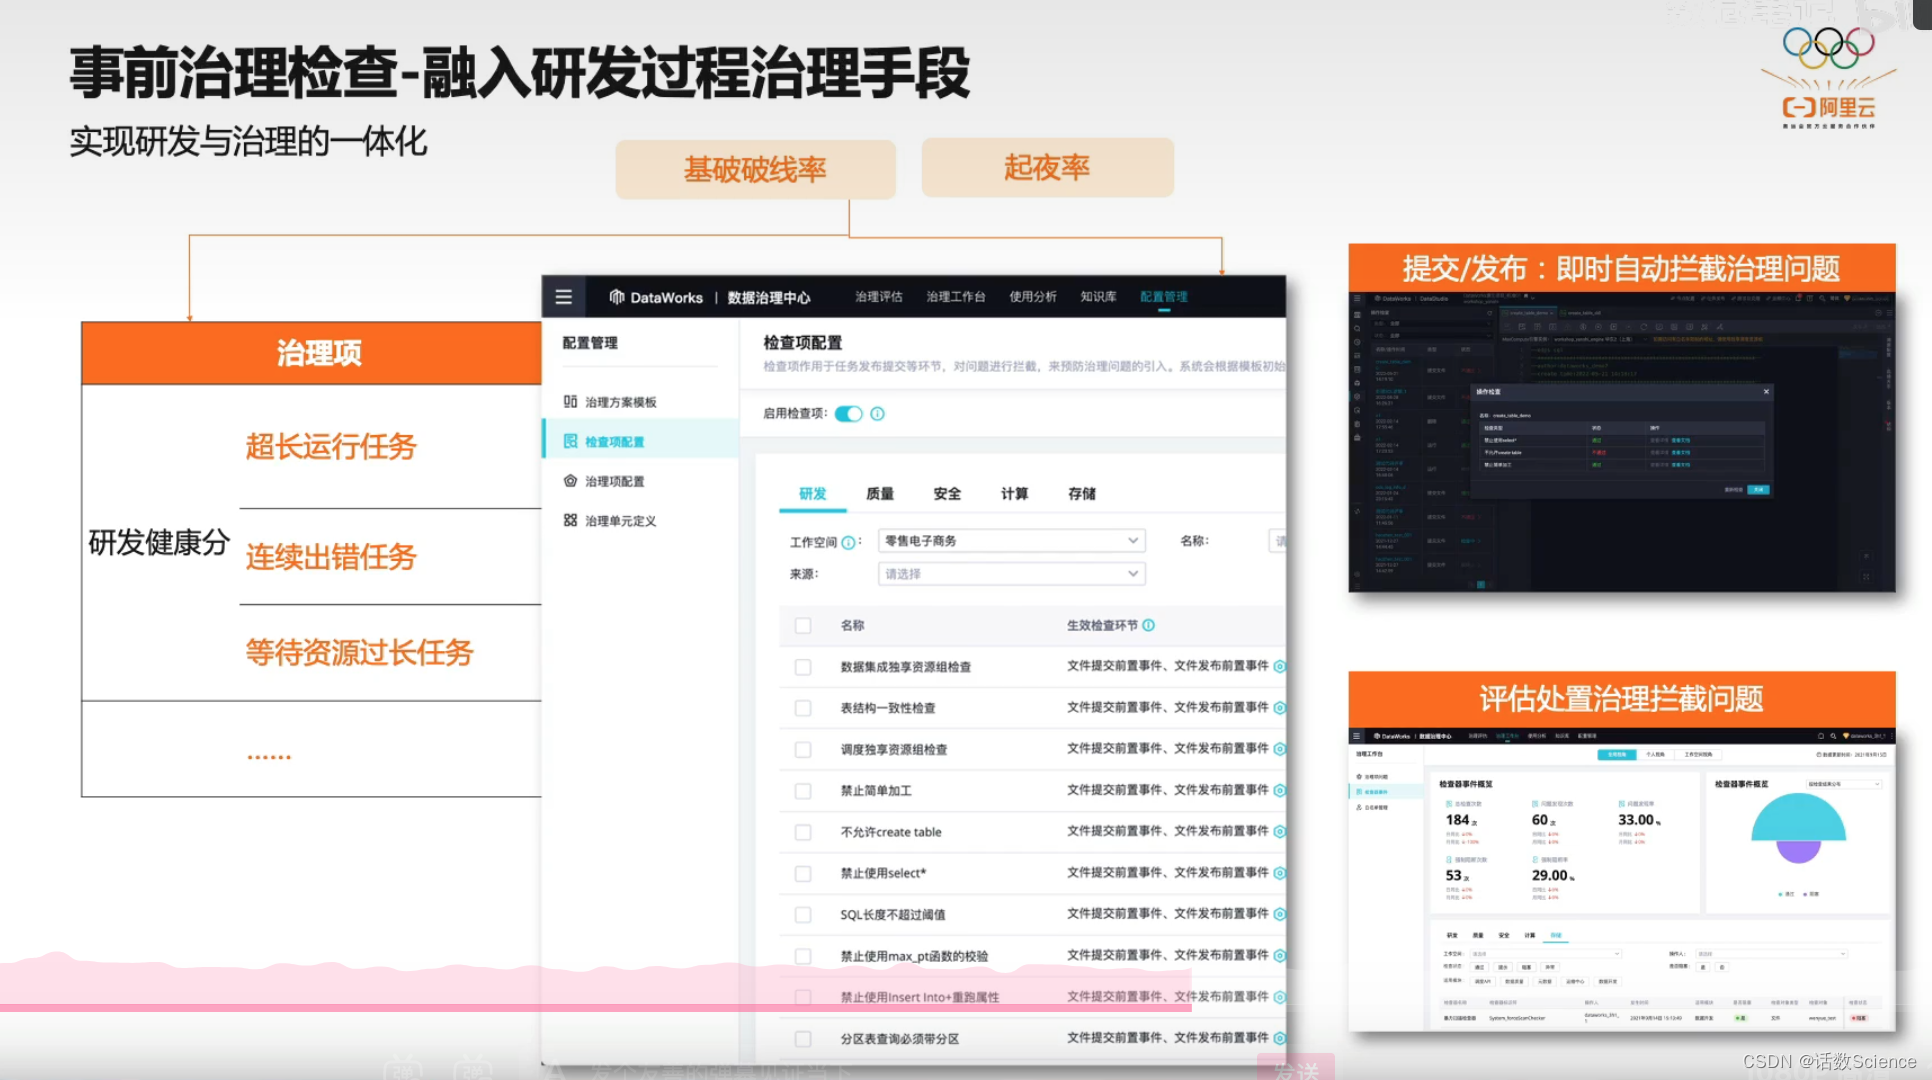Open the 知识库 top menu
The height and width of the screenshot is (1080, 1932).
tap(1097, 297)
